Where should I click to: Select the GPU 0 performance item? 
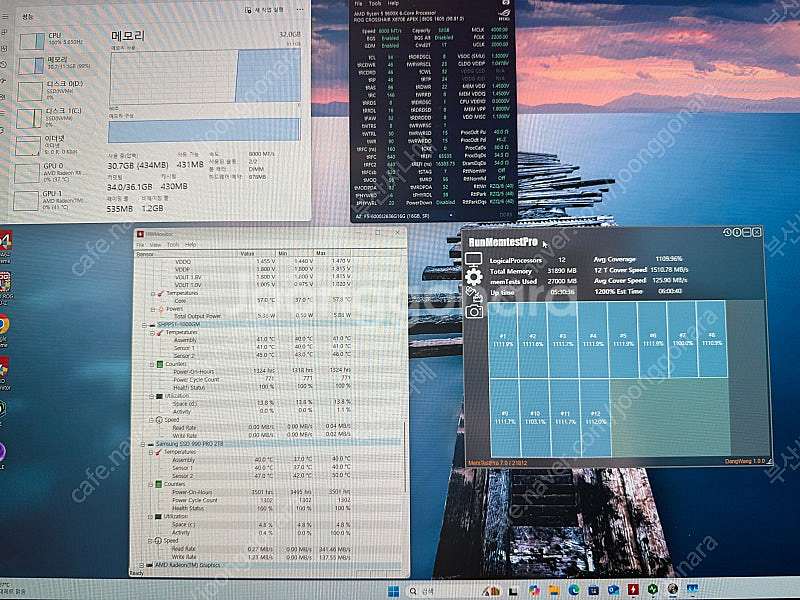(x=56, y=171)
